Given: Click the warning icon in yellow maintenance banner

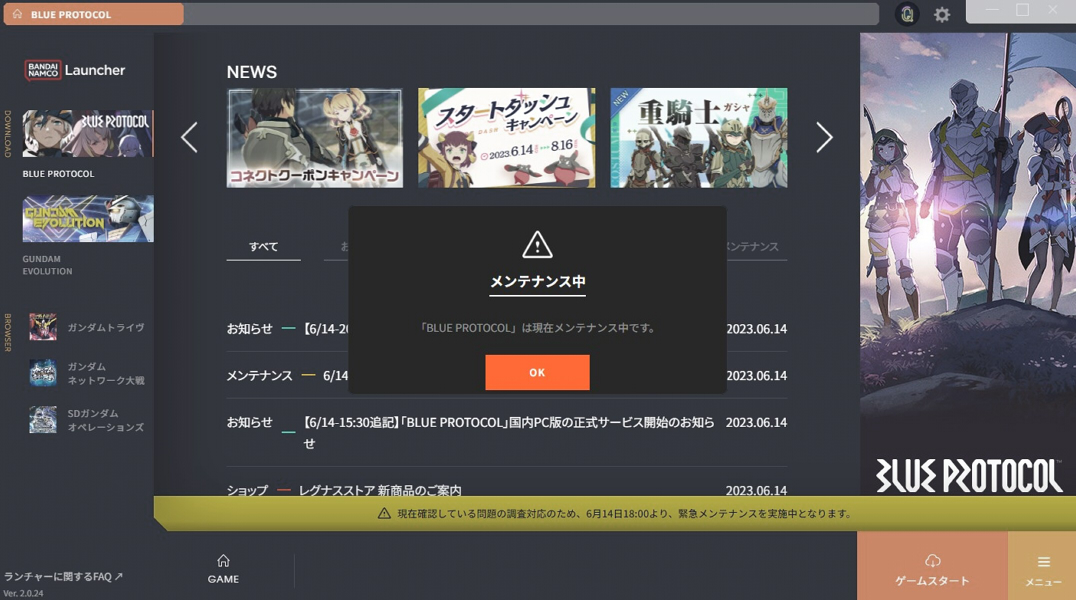Looking at the screenshot, I should [x=384, y=514].
